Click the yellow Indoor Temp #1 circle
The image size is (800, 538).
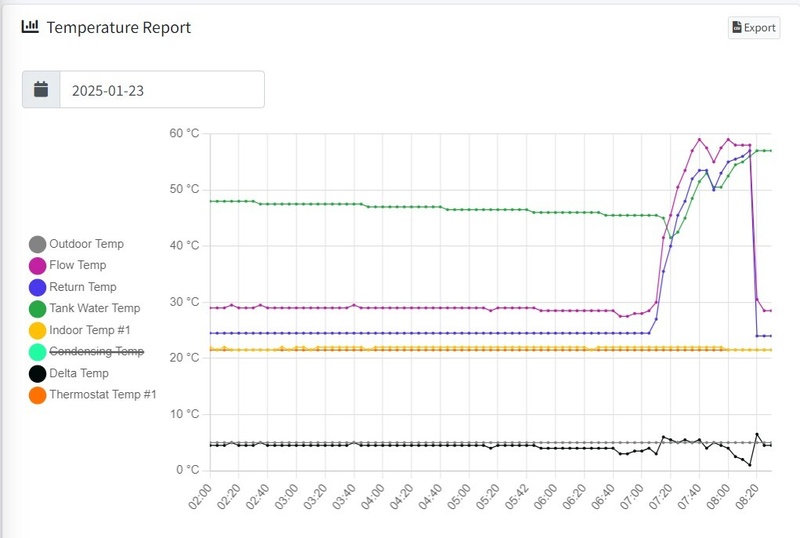(37, 330)
